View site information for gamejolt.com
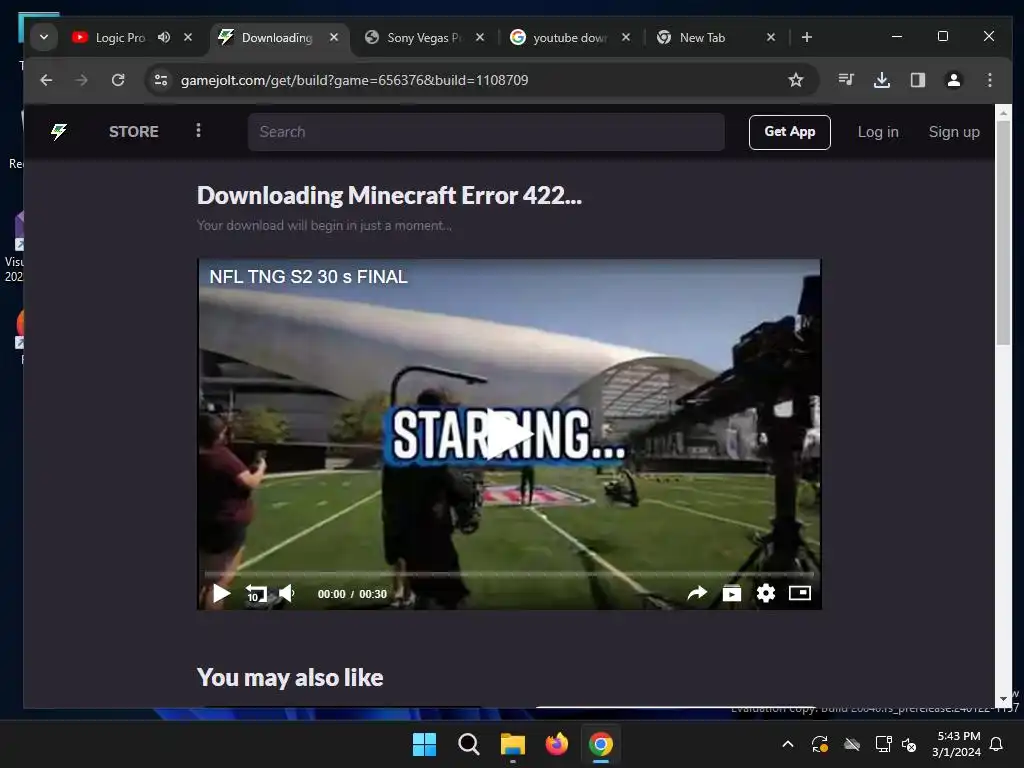The image size is (1024, 768). [161, 80]
